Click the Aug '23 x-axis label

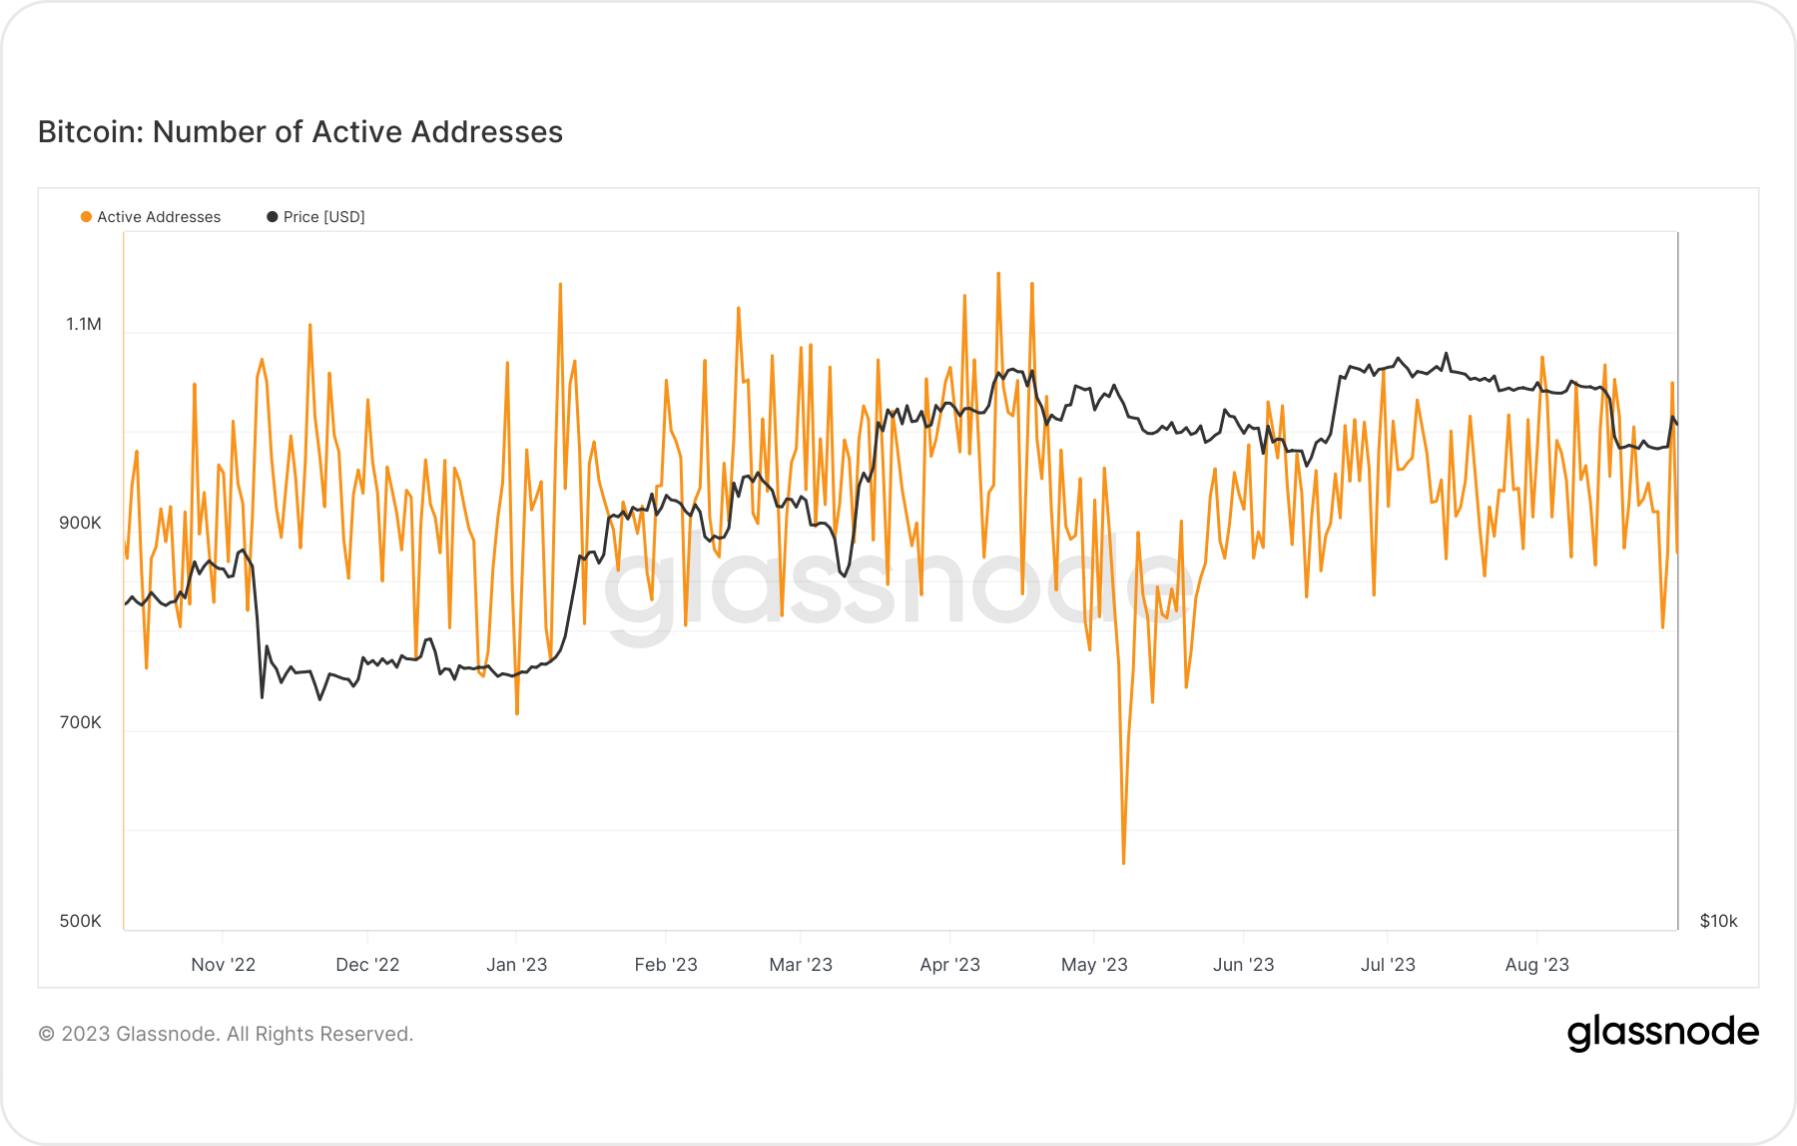point(1537,965)
